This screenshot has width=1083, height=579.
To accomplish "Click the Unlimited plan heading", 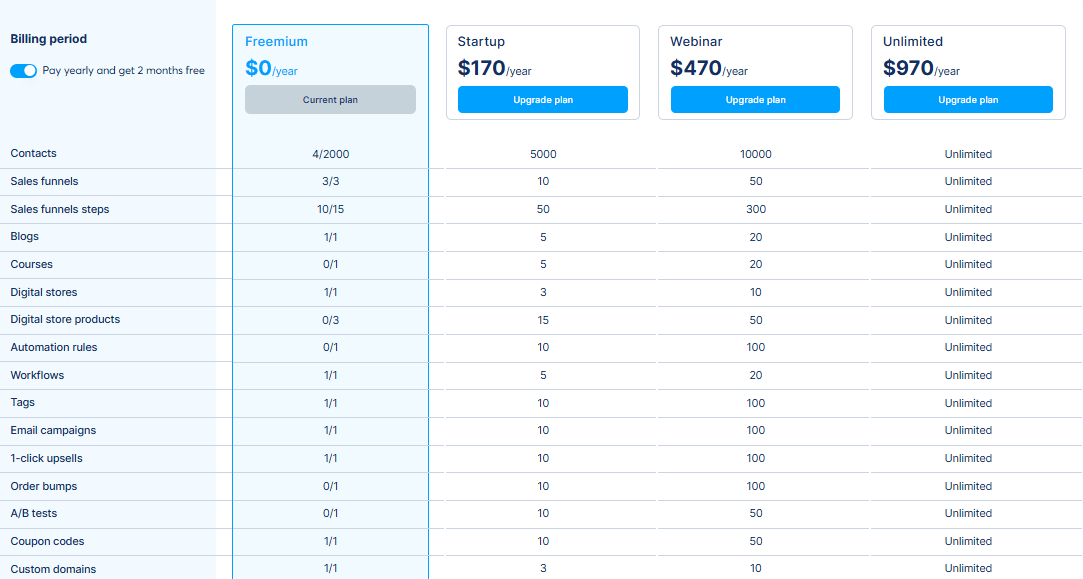I will pos(913,42).
